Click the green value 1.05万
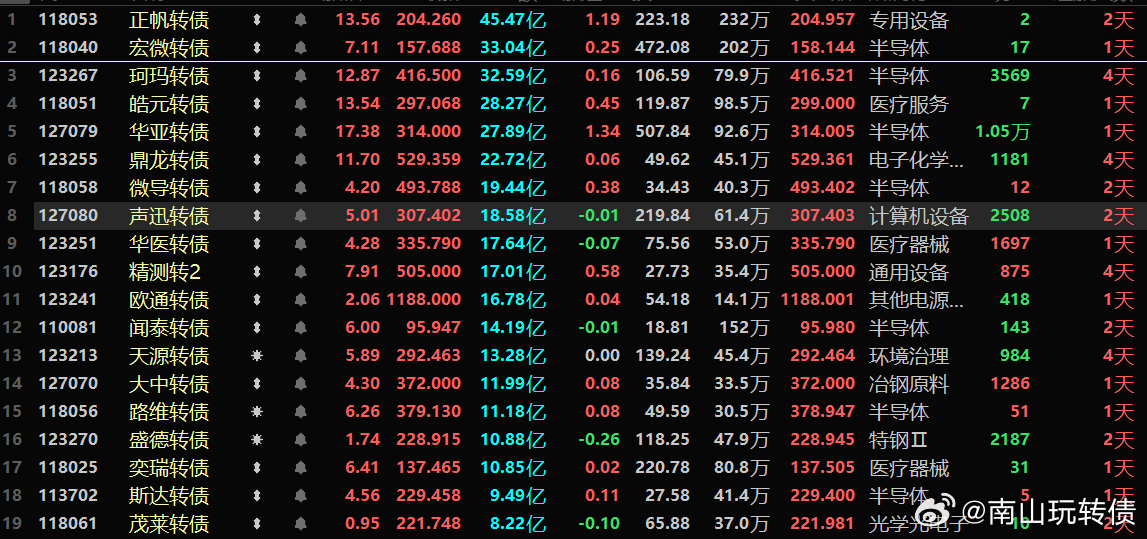This screenshot has width=1147, height=539. click(x=1003, y=132)
